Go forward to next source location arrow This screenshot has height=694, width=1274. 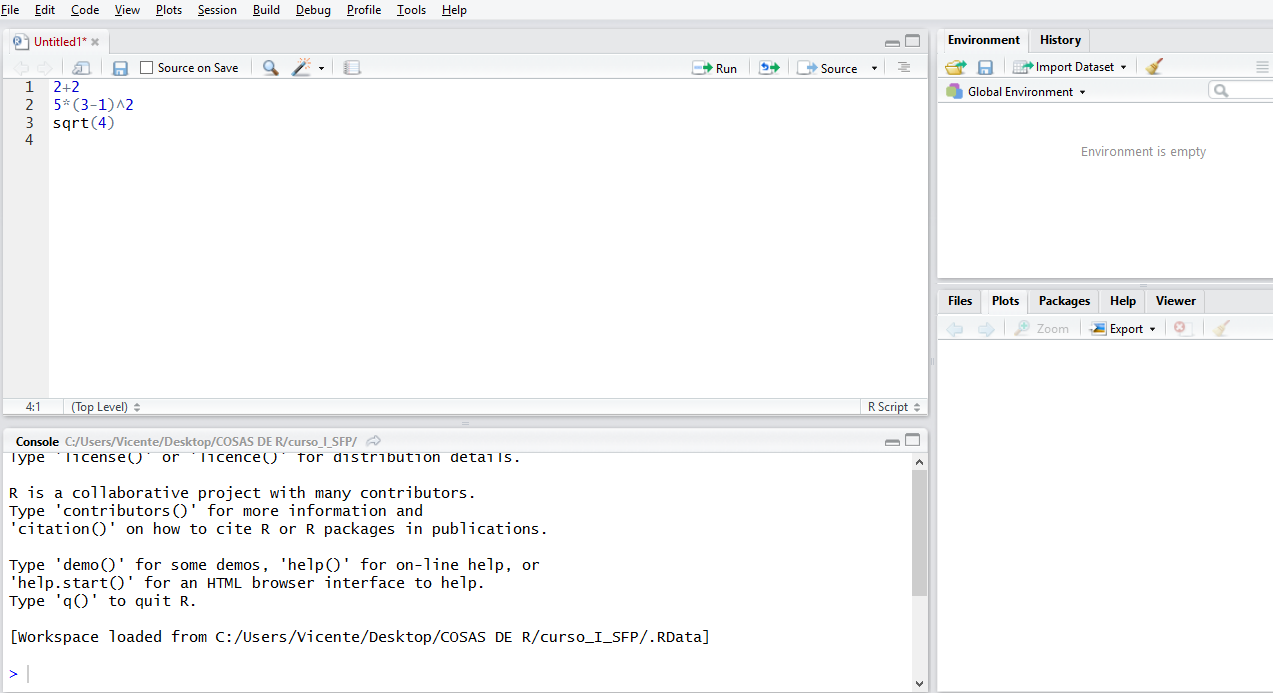[44, 68]
